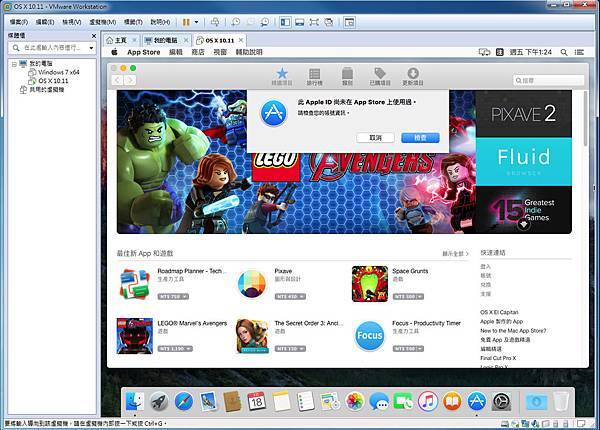Click the VMware unity mode icon
Viewport: 600px width, 430px height.
coord(329,22)
